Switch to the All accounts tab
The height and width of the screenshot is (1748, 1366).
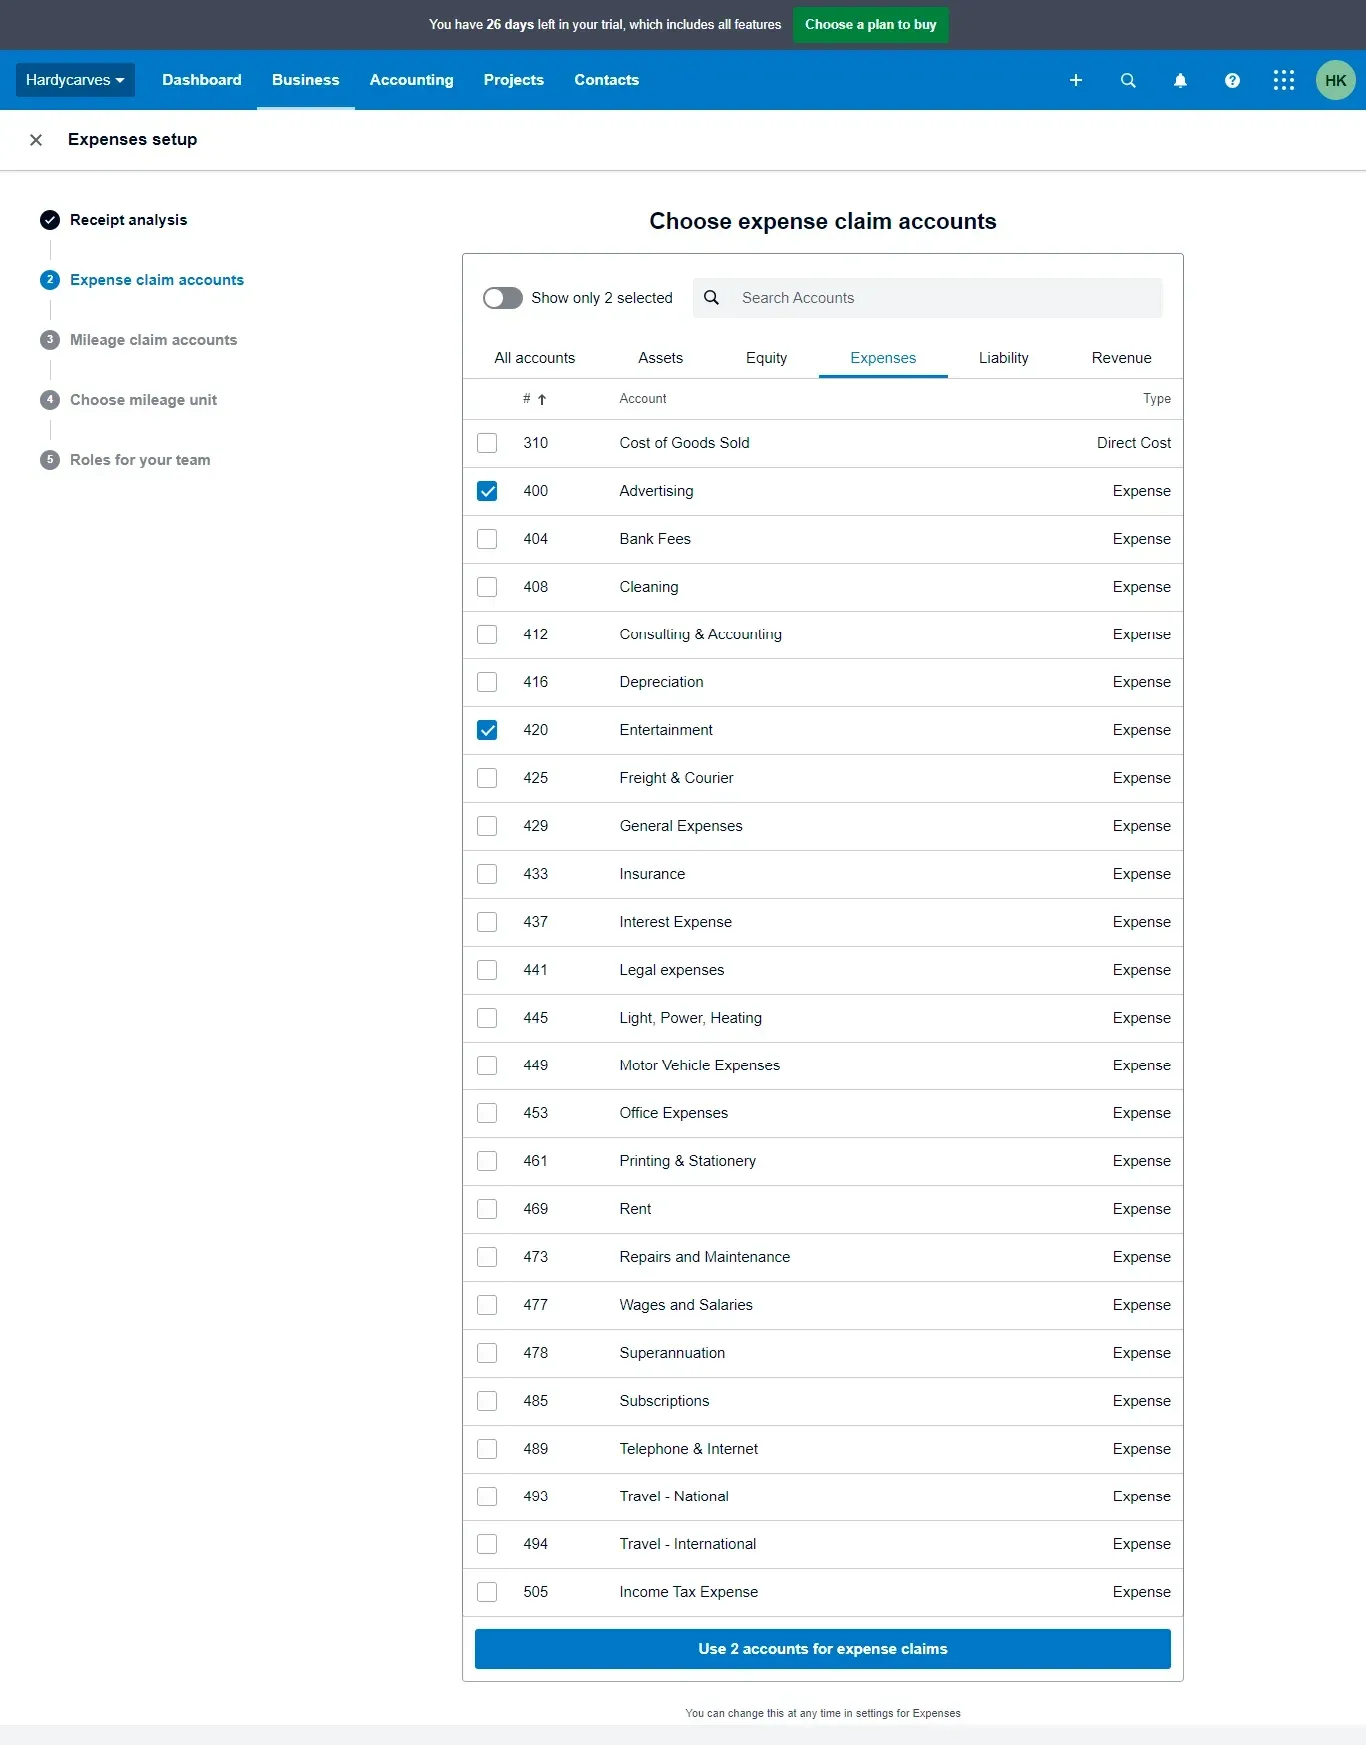click(535, 358)
